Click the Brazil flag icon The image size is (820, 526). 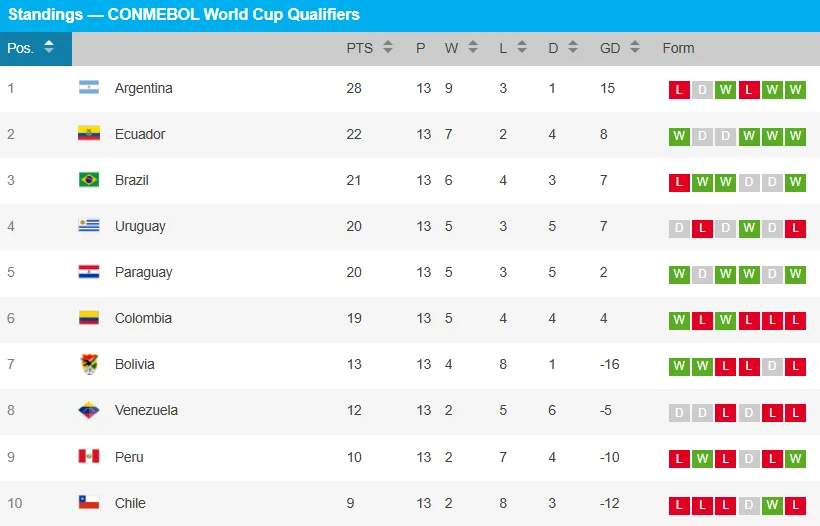click(x=89, y=180)
